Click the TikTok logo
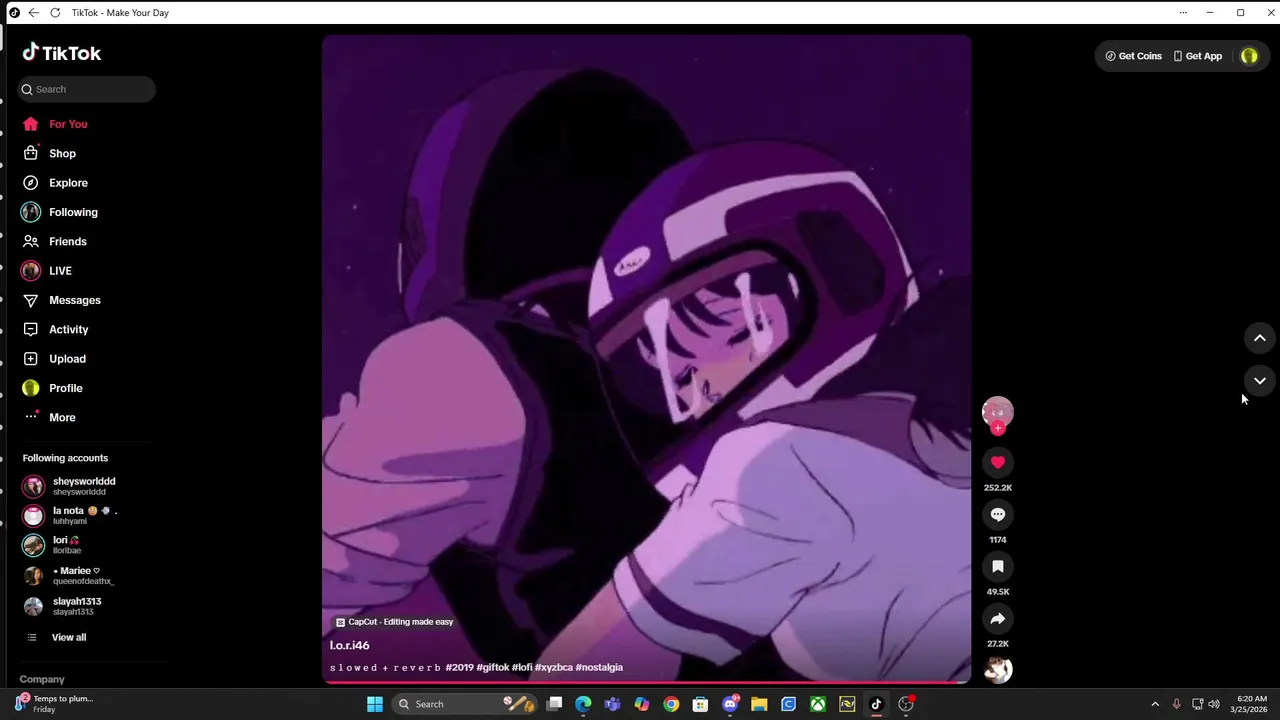Viewport: 1280px width, 720px height. [x=62, y=53]
